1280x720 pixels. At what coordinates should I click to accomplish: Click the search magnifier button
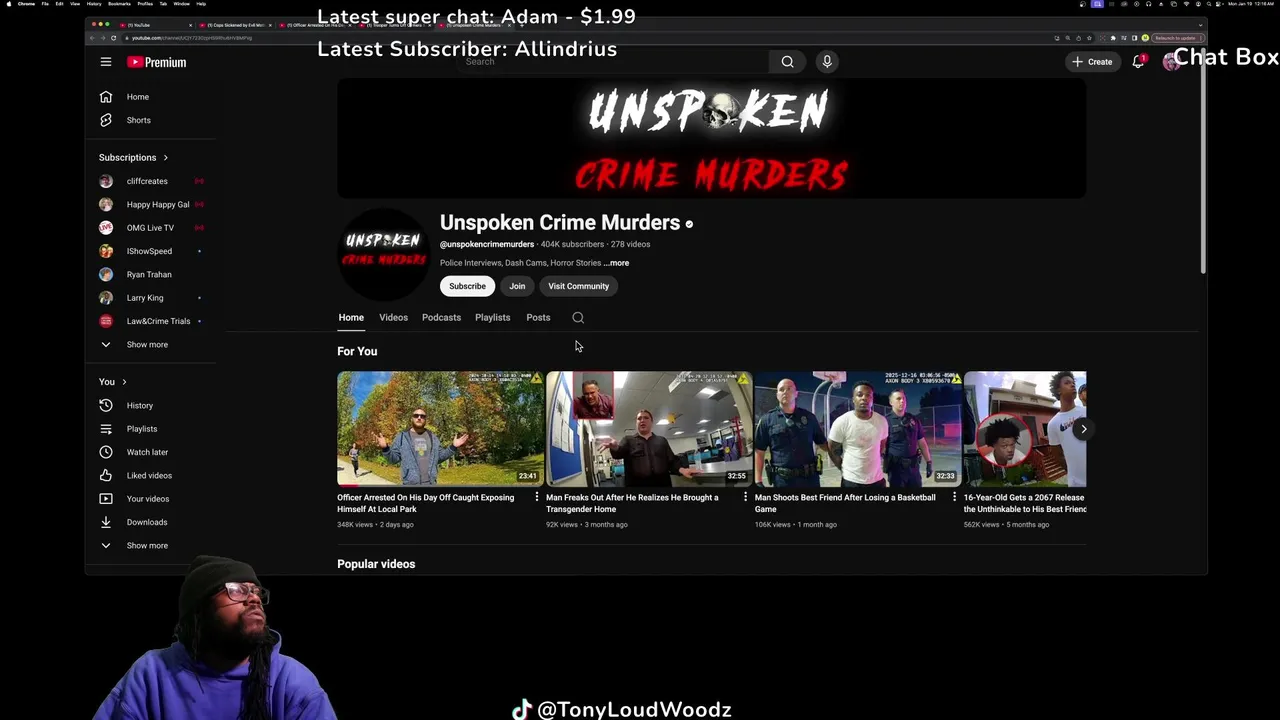tap(787, 62)
